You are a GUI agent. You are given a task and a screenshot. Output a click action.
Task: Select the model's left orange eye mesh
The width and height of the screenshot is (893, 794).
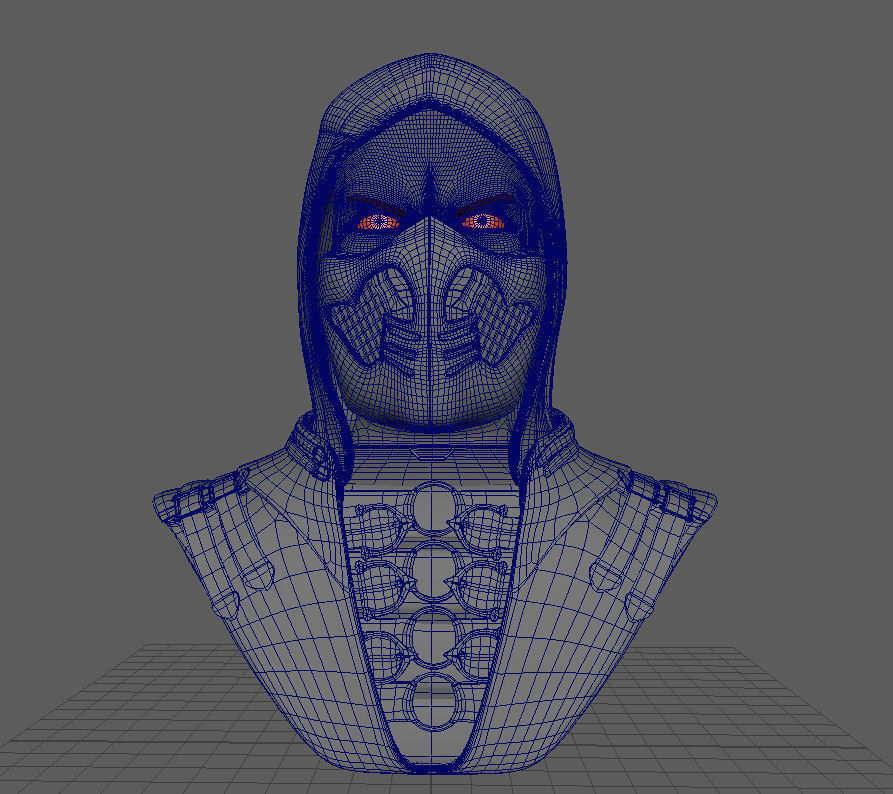click(379, 222)
